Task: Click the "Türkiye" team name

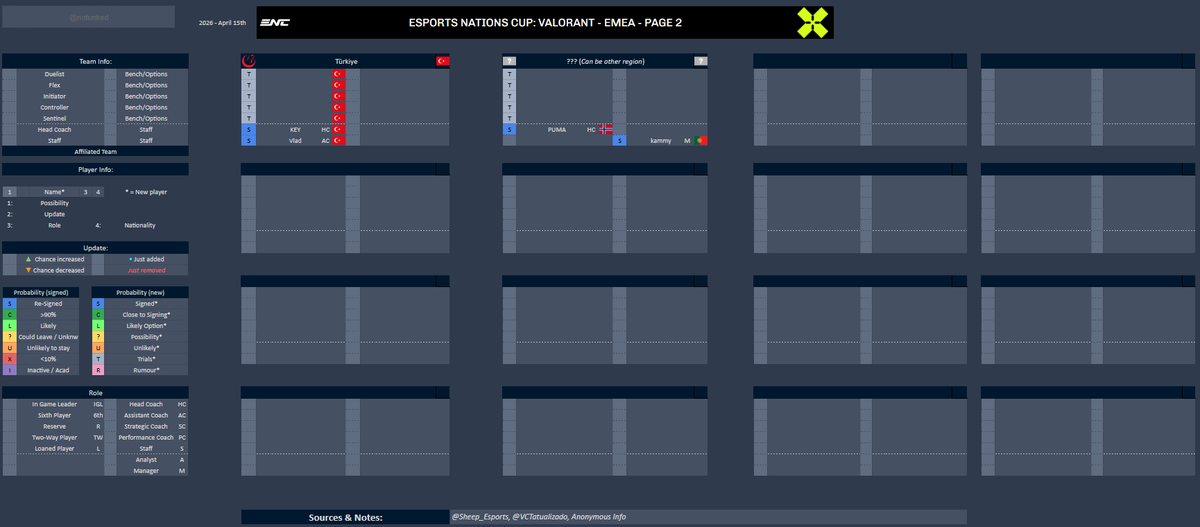Action: pyautogui.click(x=345, y=61)
